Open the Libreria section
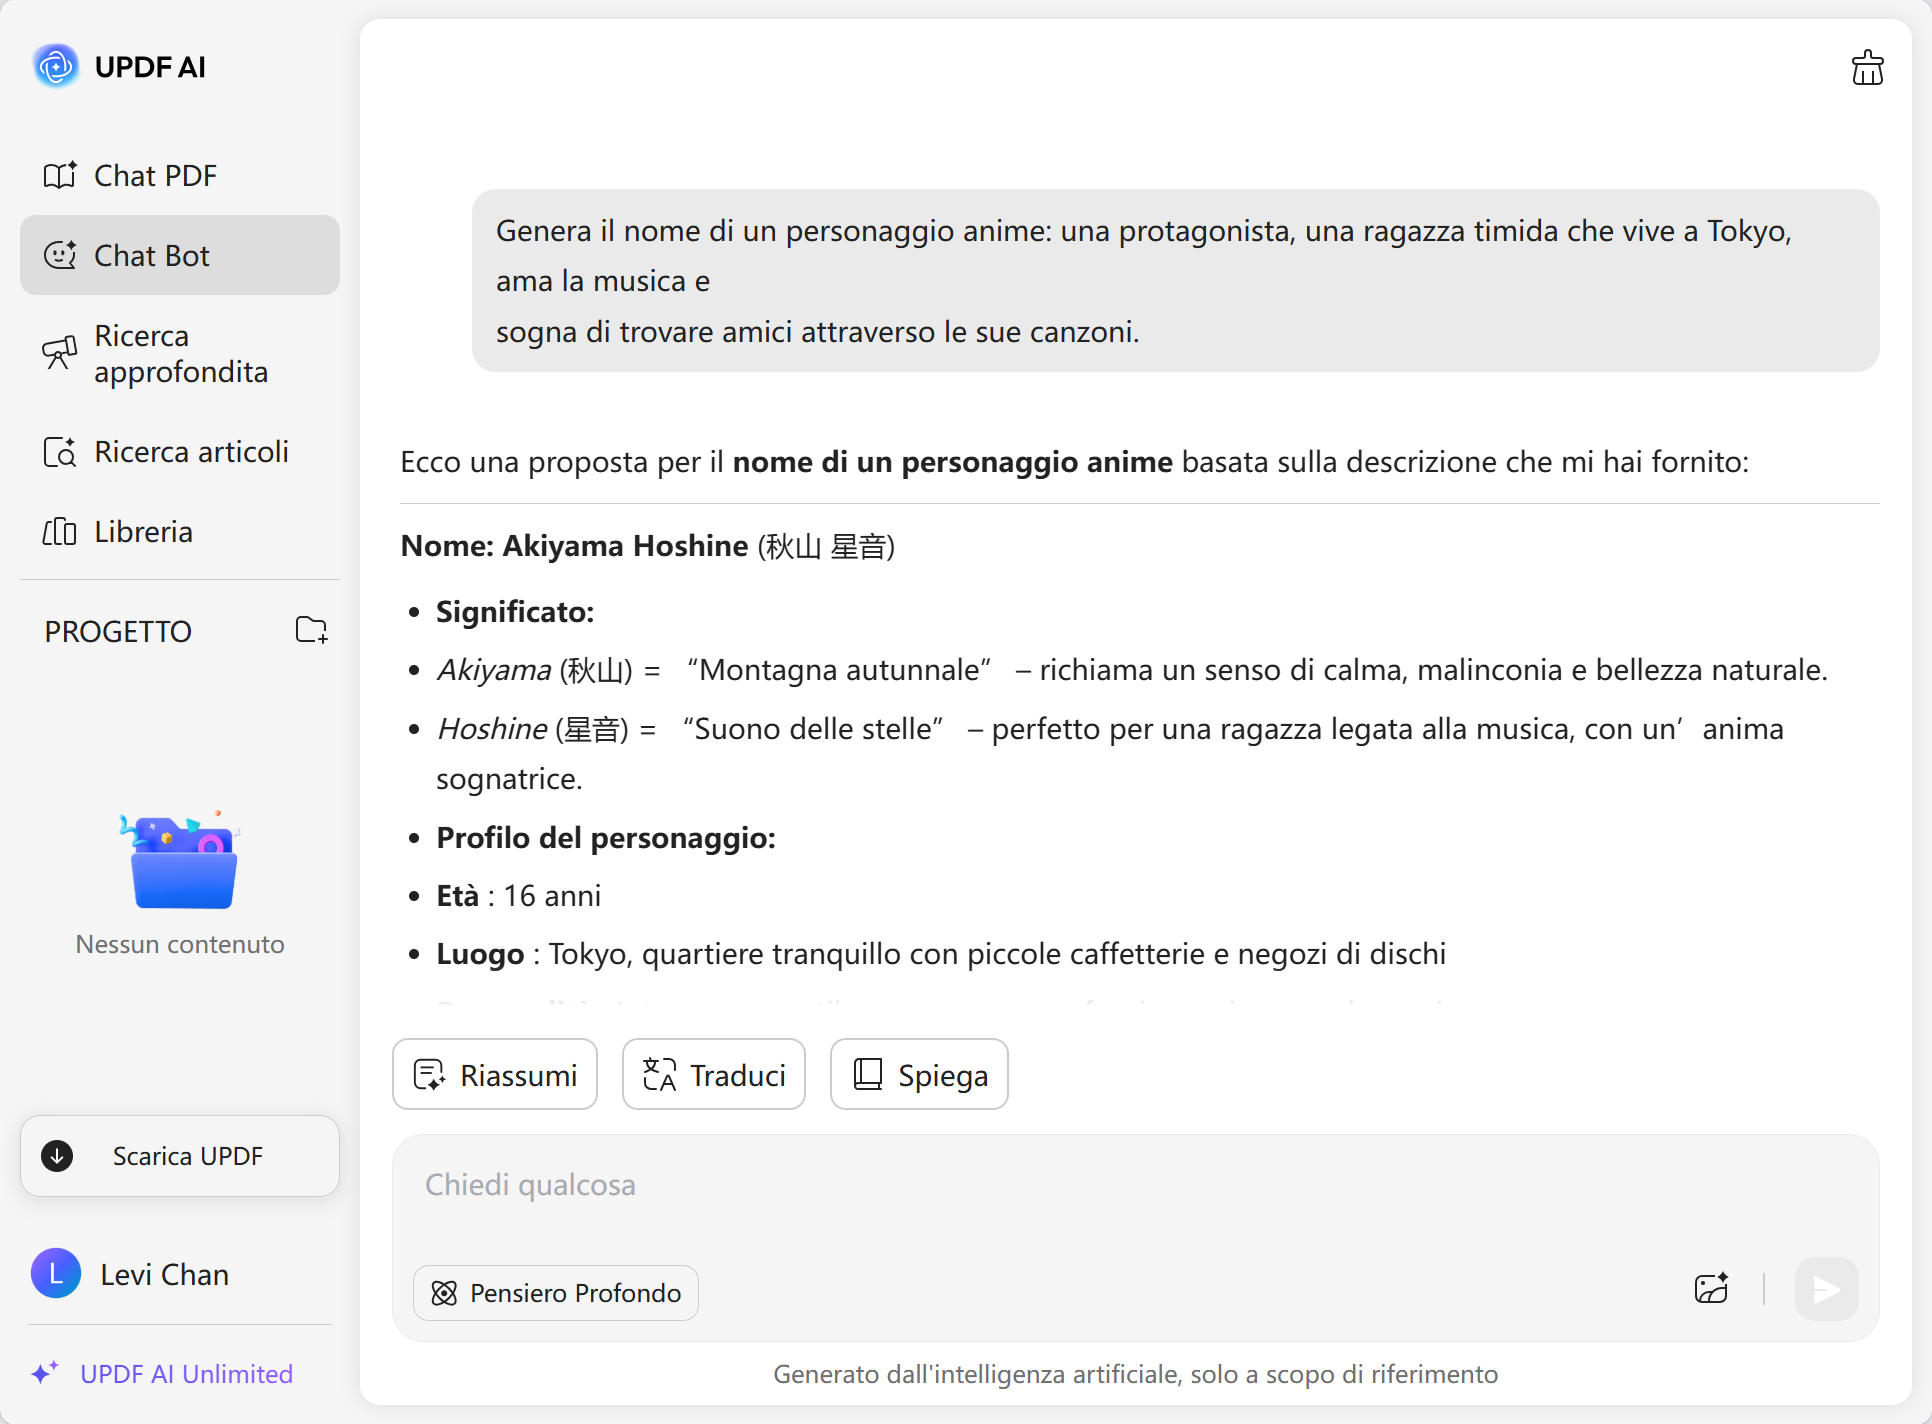 point(143,532)
